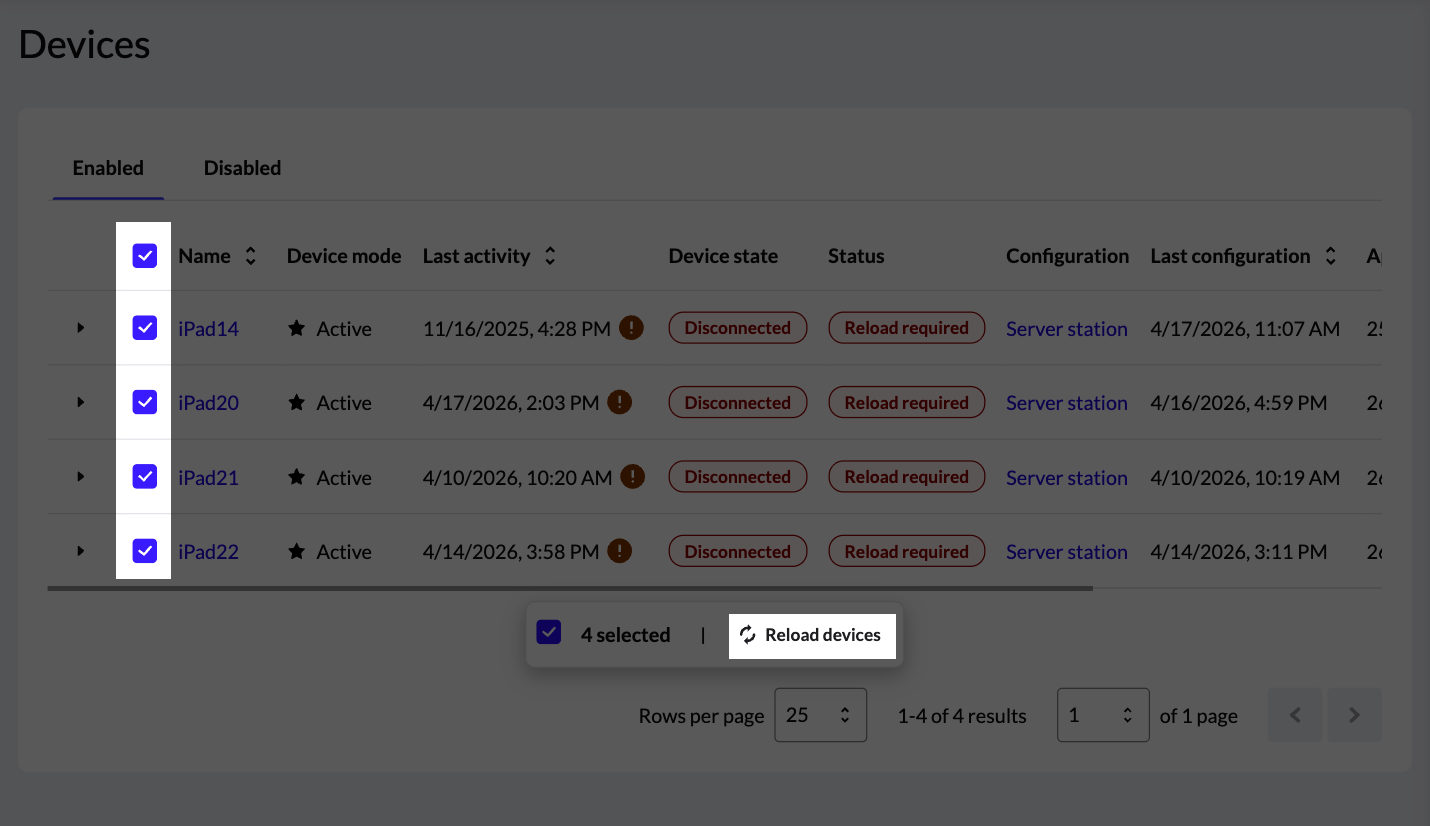Screen dimensions: 1430x826
Task: Click the warning icon next to iPad14's last activity
Action: click(631, 327)
